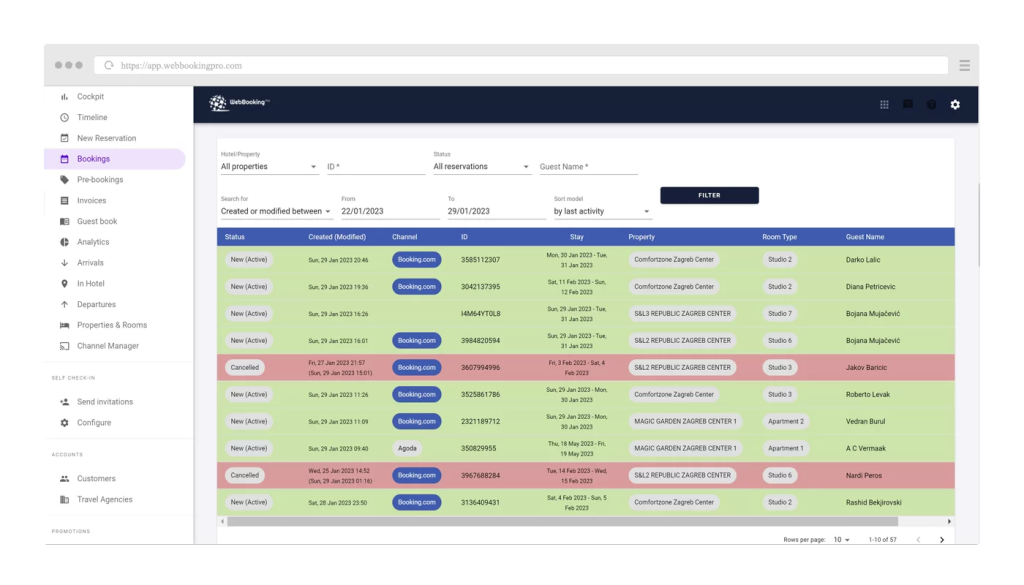This screenshot has height=585, width=1024.
Task: Select Channel Manager in sidebar
Action: pyautogui.click(x=107, y=346)
